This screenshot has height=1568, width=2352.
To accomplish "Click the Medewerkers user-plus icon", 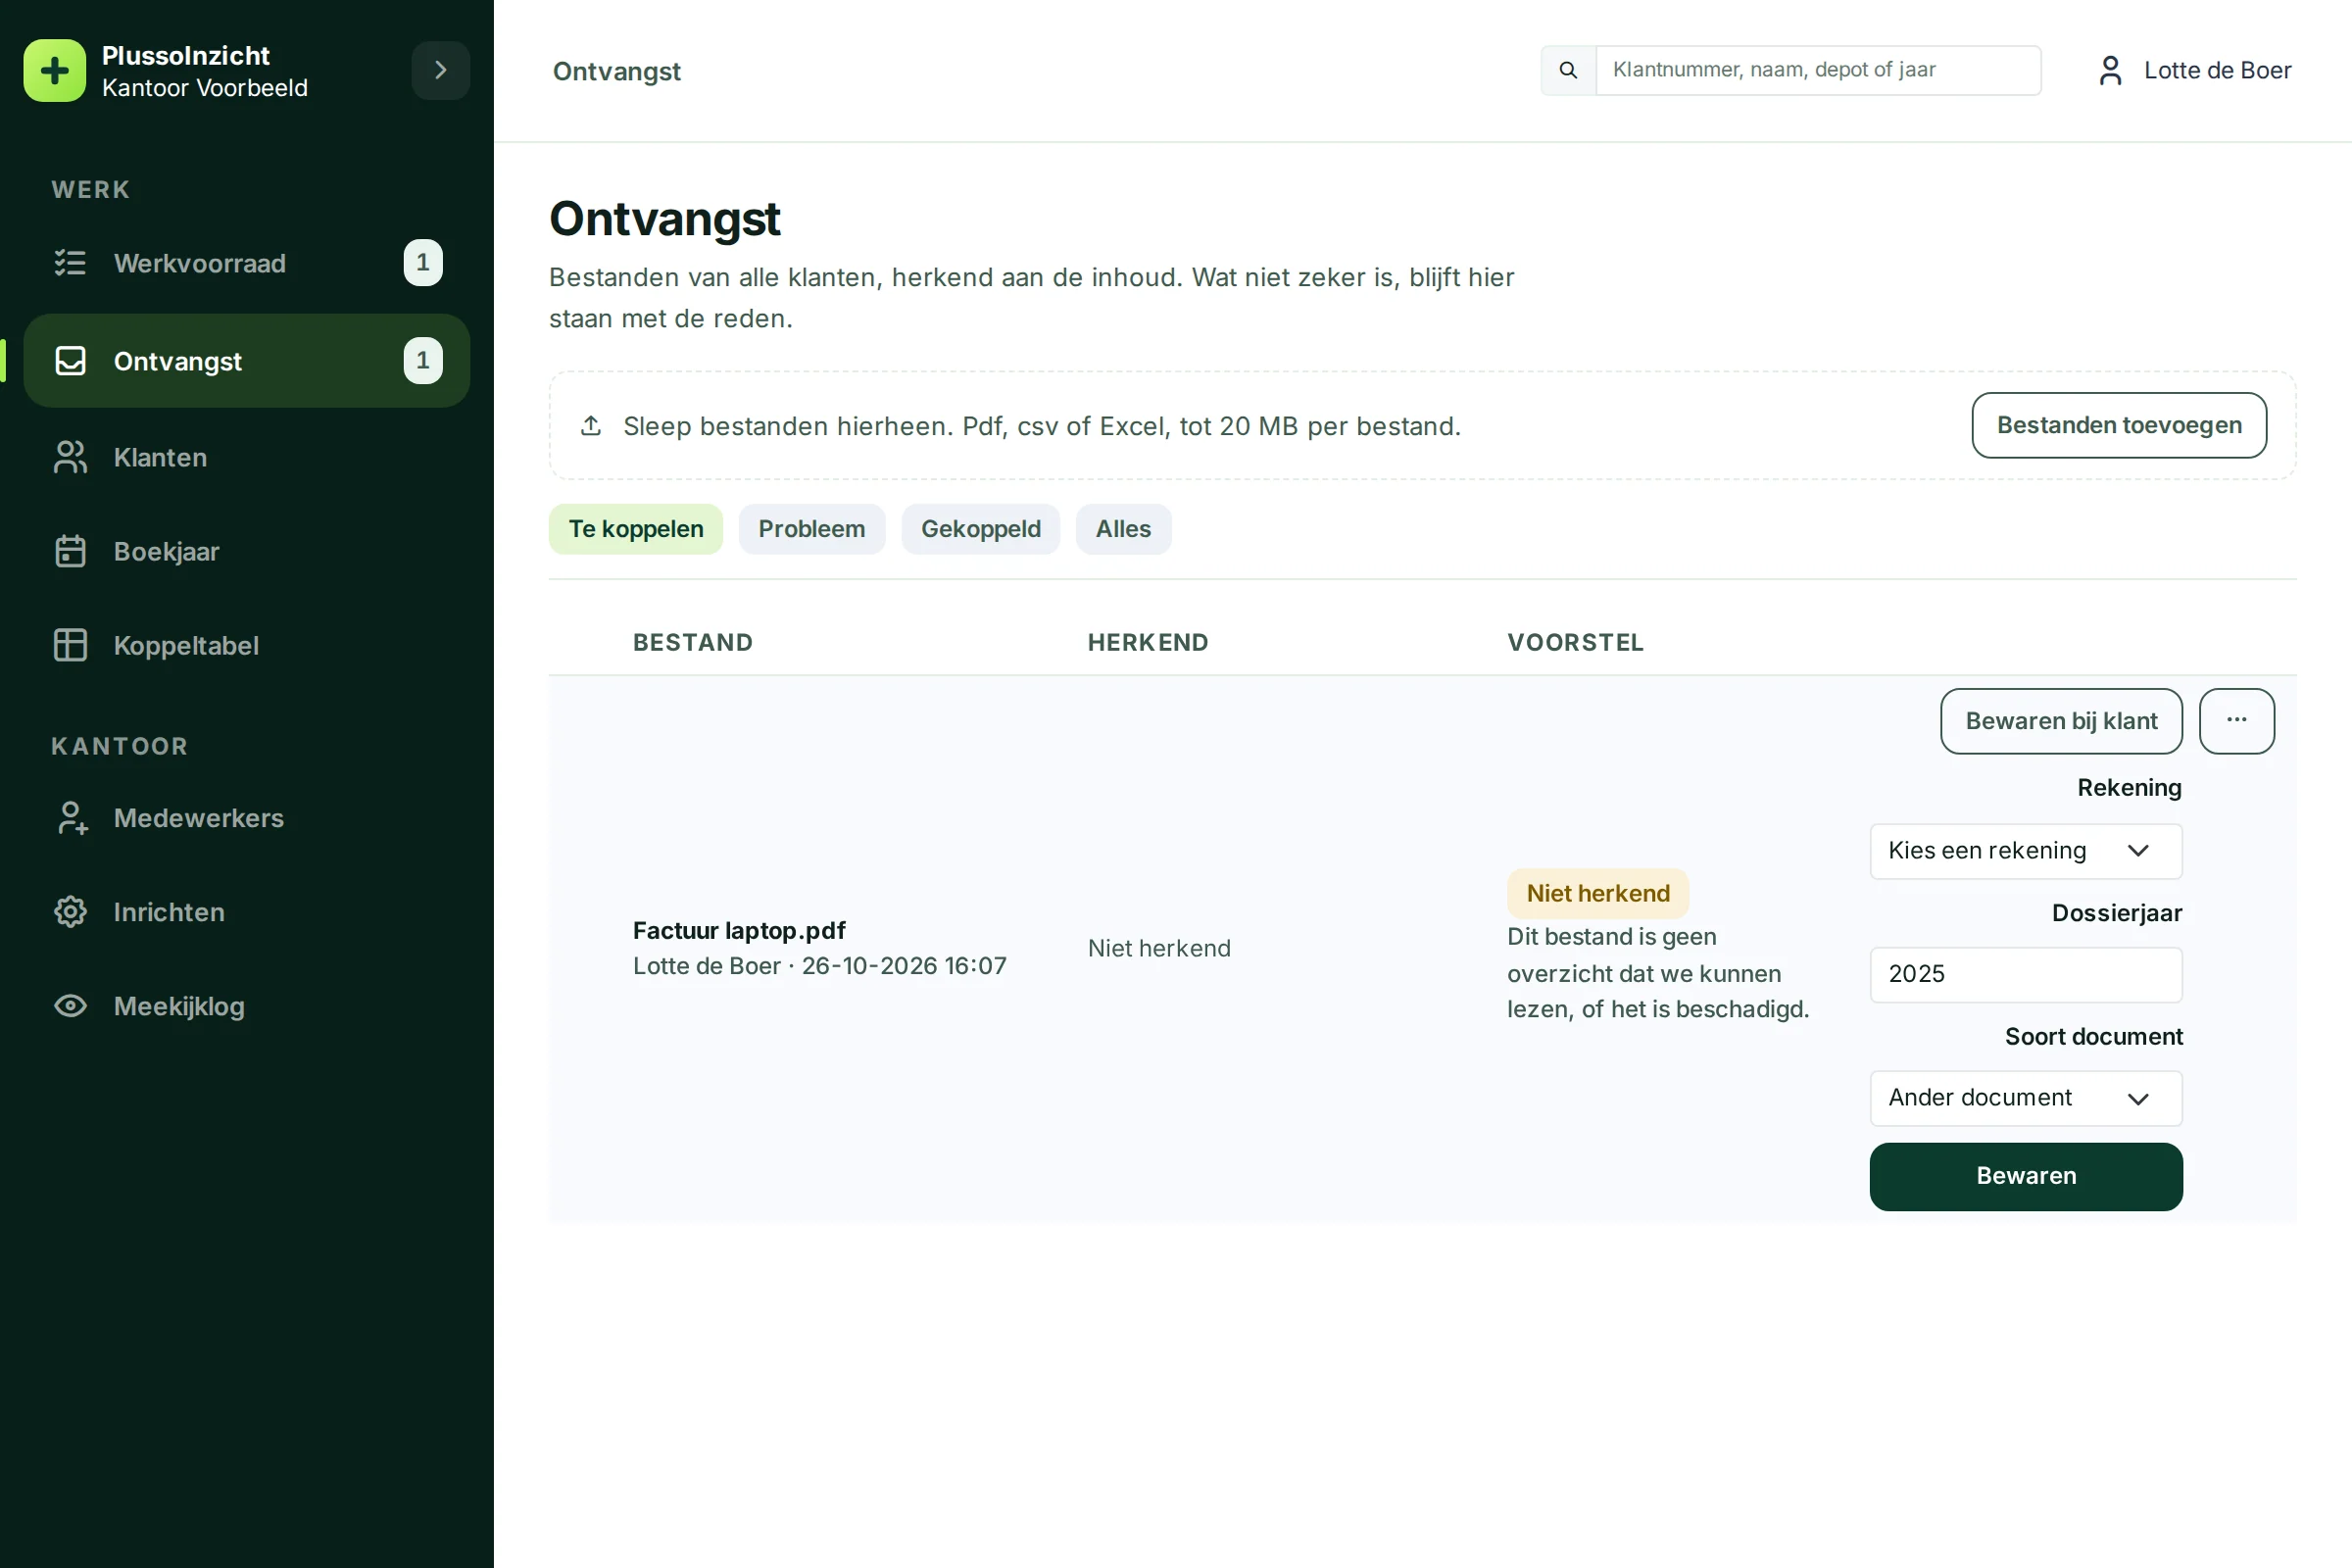I will point(70,818).
